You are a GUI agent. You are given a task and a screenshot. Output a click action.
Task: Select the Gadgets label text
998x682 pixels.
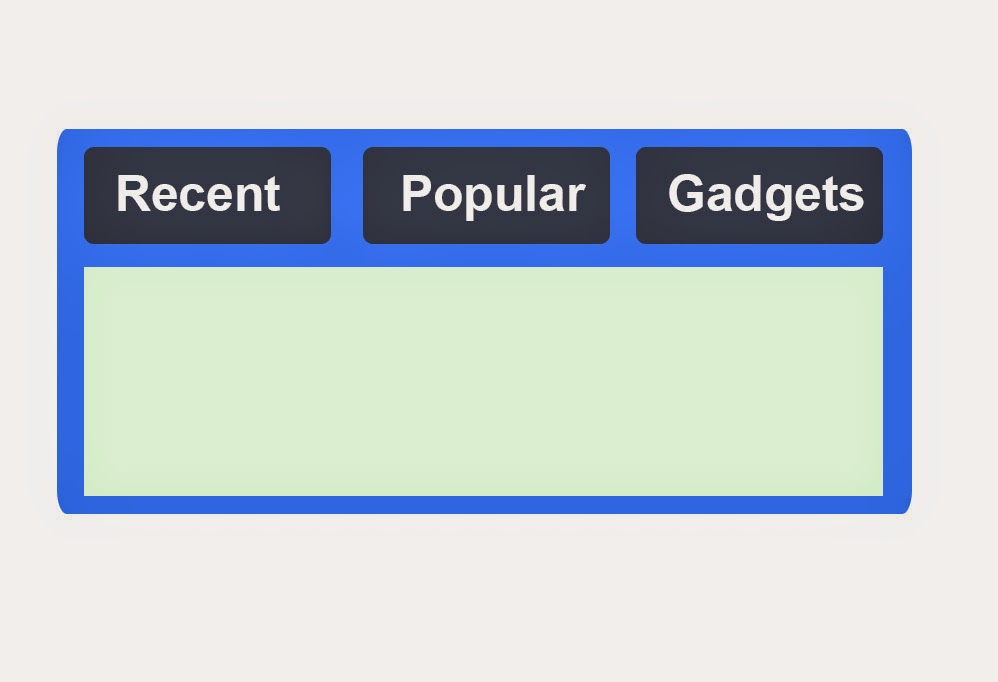point(766,194)
